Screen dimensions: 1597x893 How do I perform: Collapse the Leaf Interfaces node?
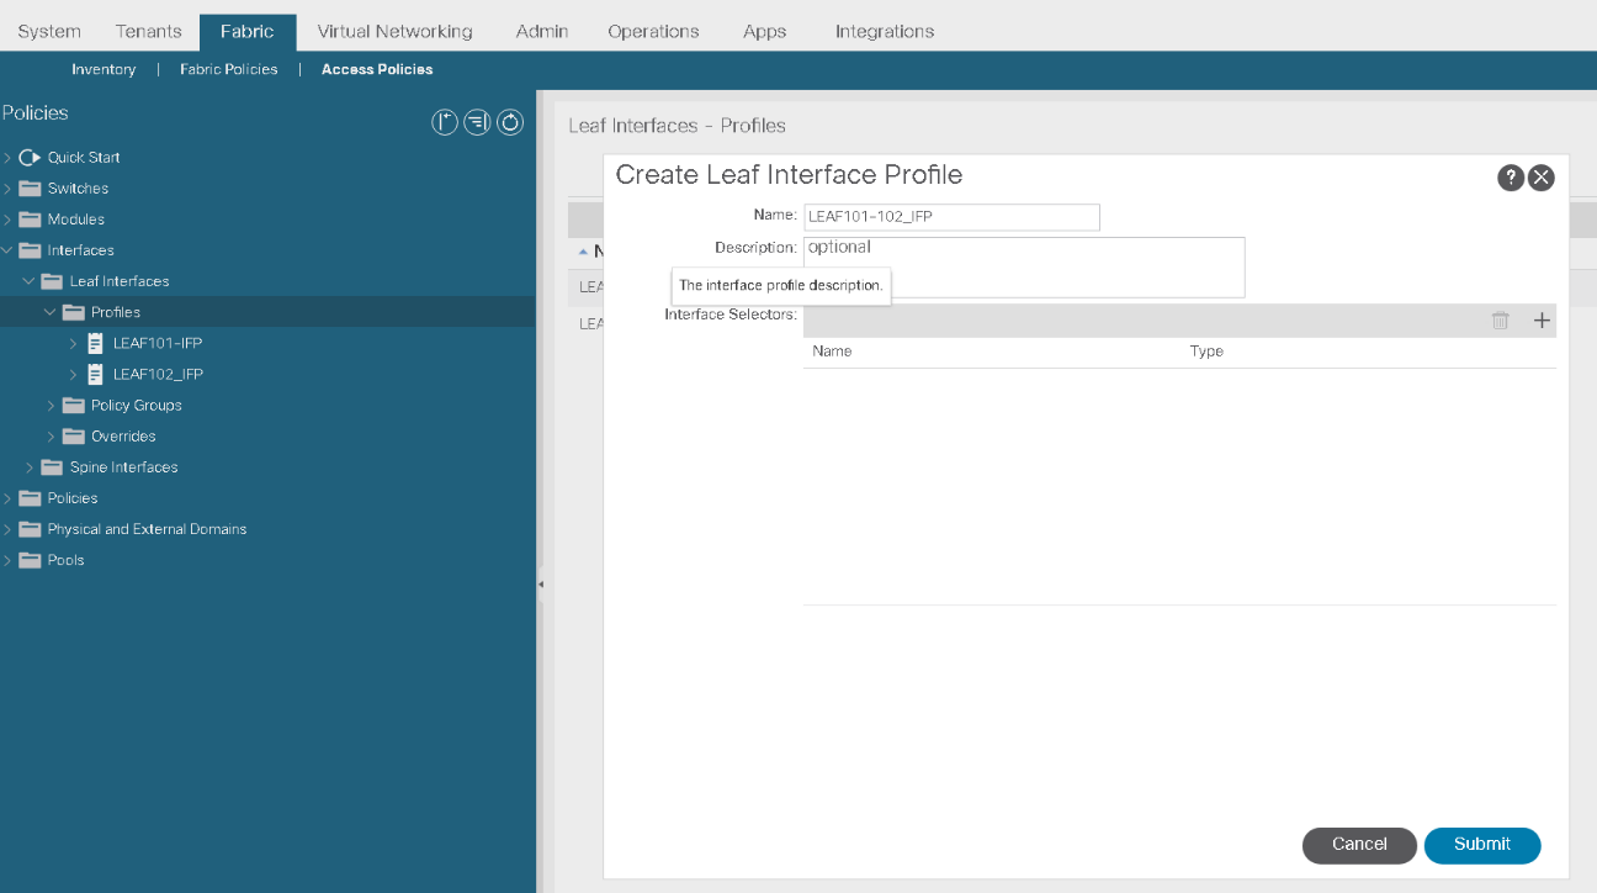(29, 281)
